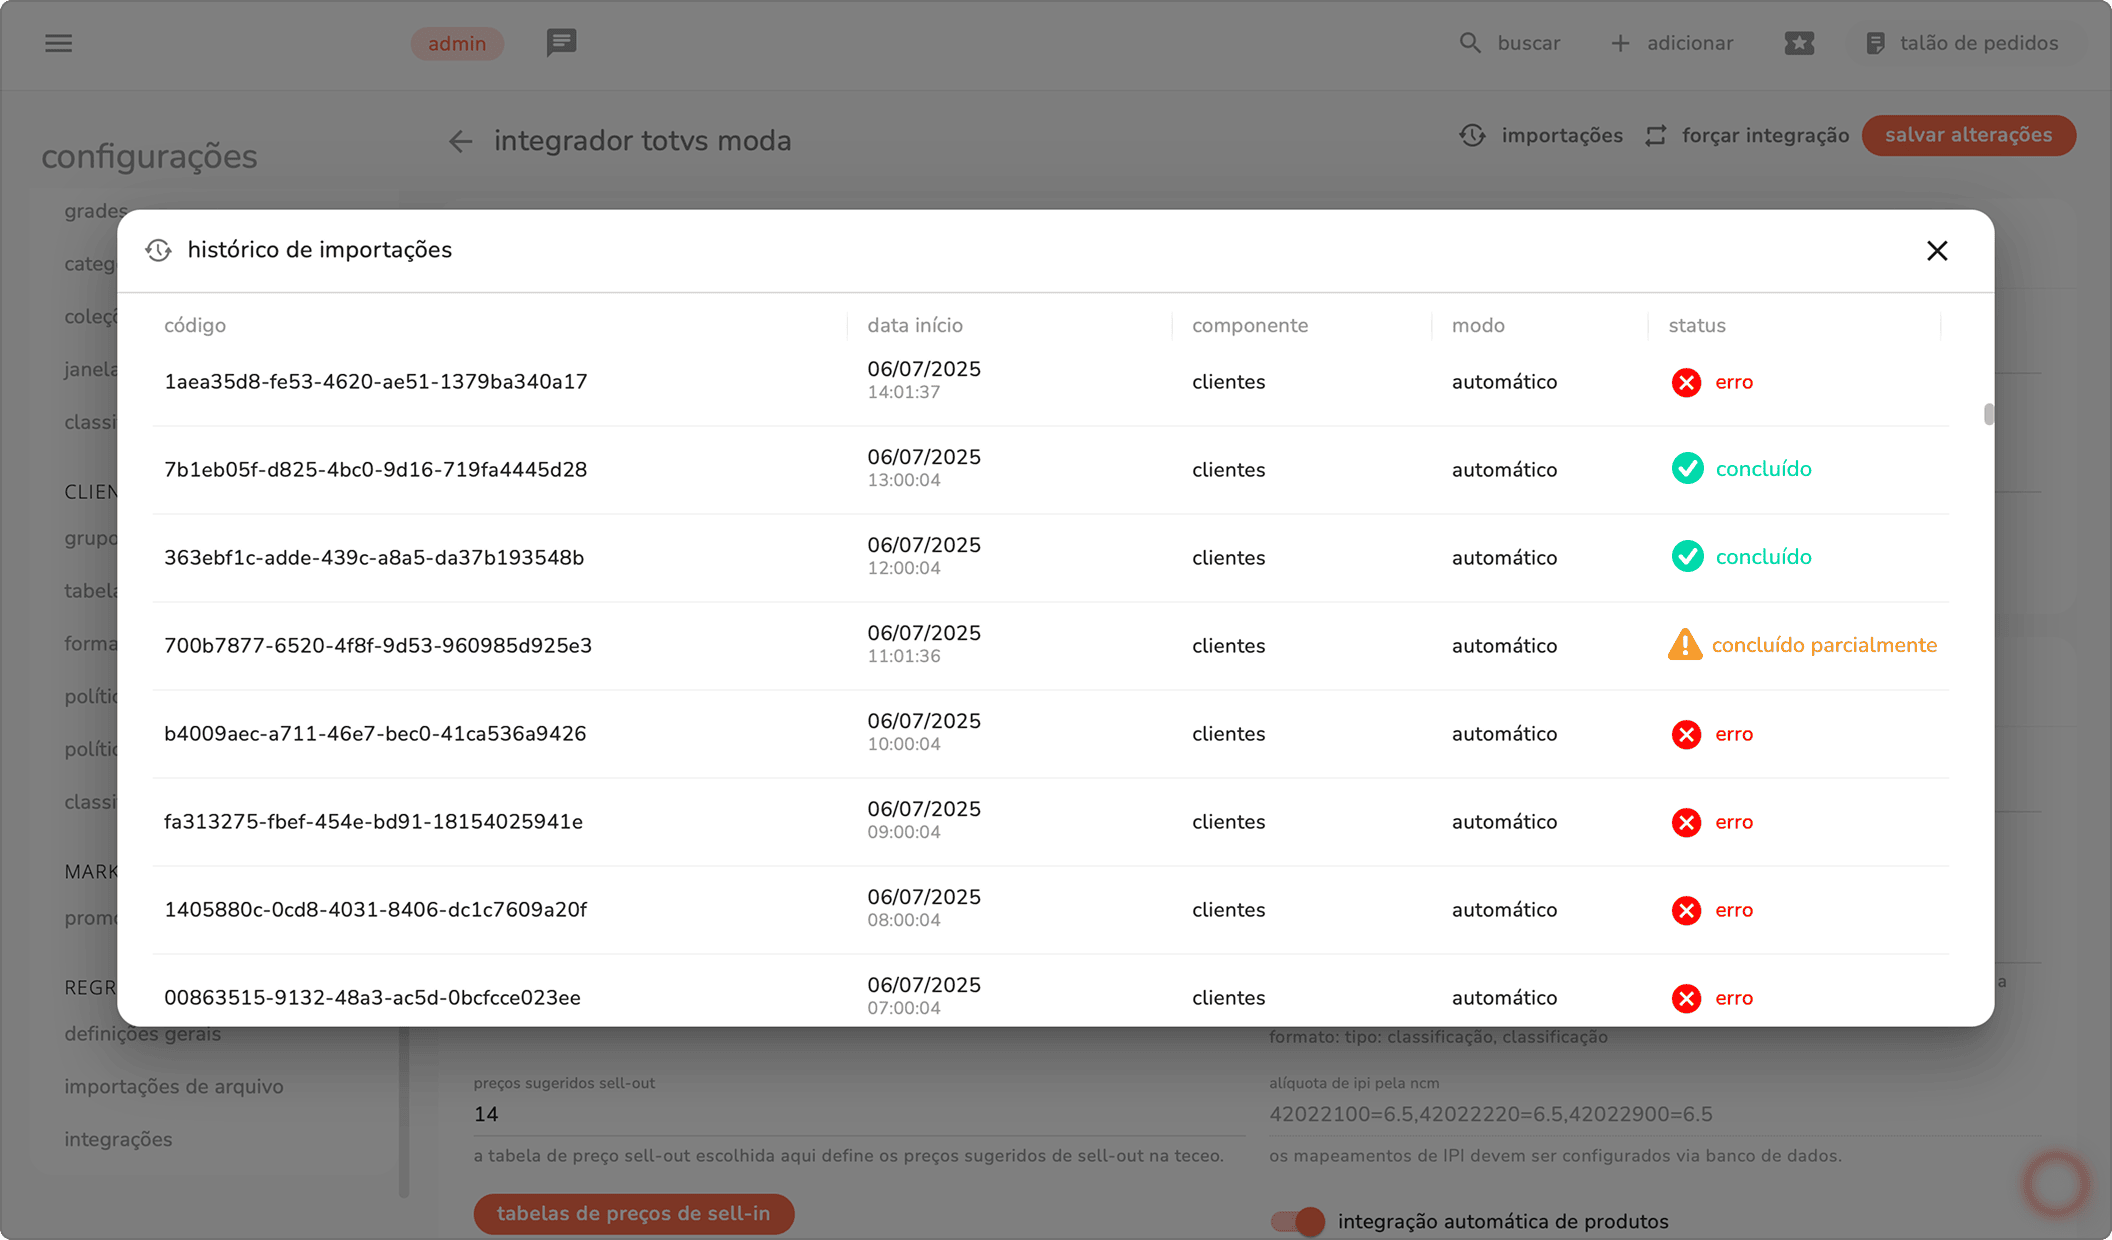
Task: Open definições gerais in sidebar
Action: pyautogui.click(x=143, y=1034)
